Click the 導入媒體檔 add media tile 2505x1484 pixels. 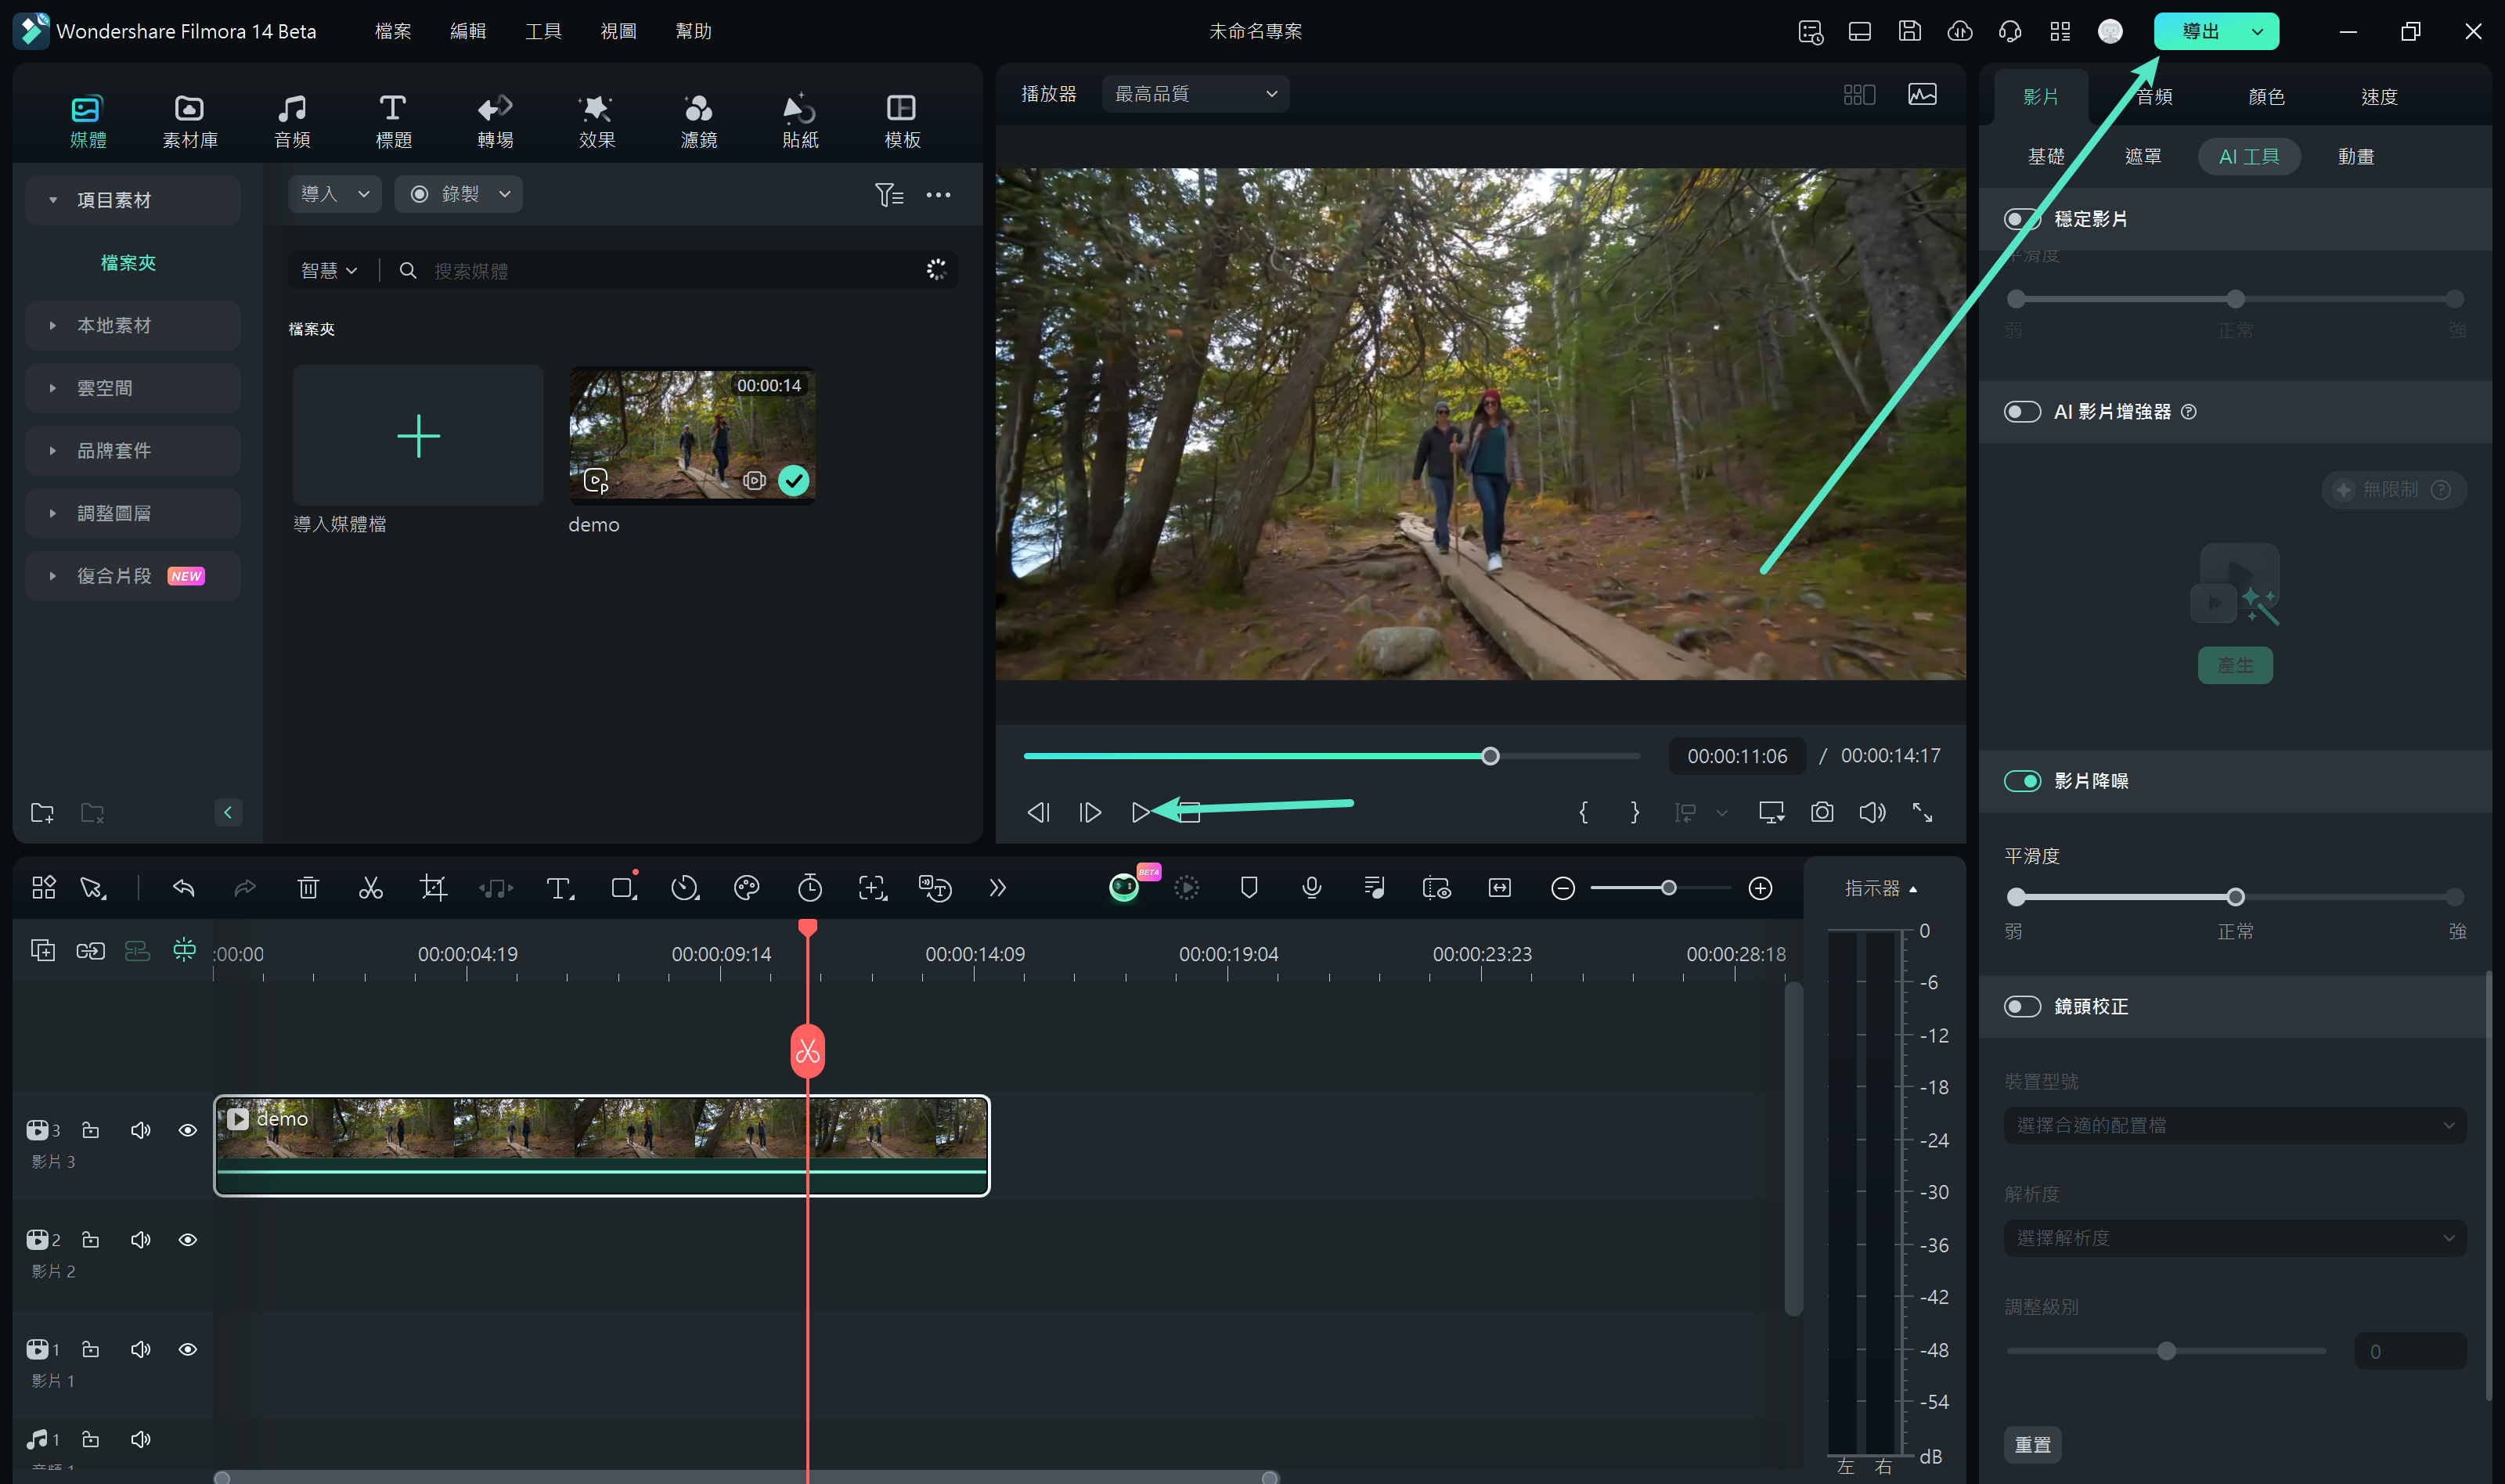(418, 436)
